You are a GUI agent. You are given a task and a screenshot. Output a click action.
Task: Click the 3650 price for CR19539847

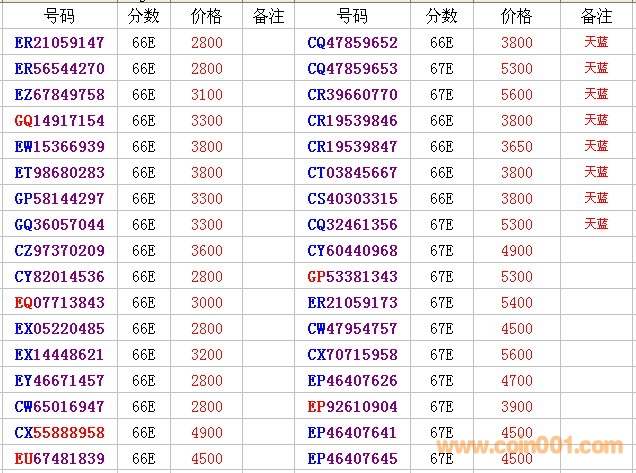516,147
